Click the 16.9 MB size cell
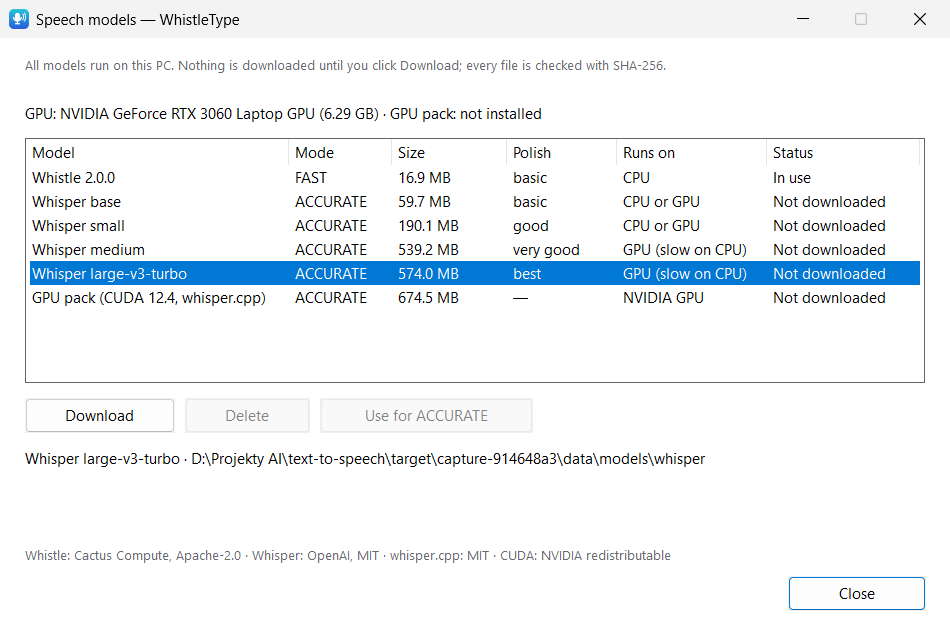This screenshot has width=950, height=626. click(x=424, y=178)
